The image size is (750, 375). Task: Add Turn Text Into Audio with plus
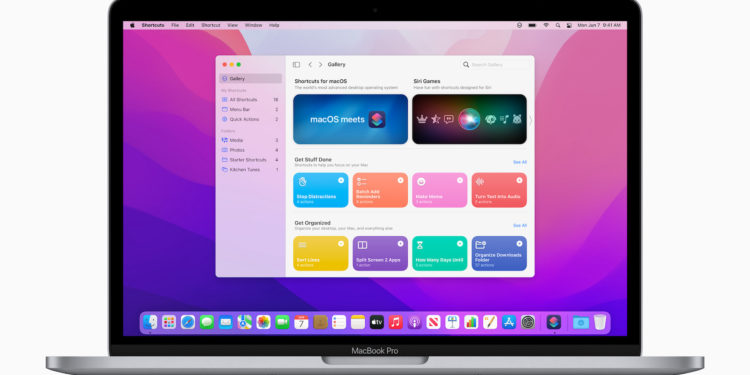point(519,180)
